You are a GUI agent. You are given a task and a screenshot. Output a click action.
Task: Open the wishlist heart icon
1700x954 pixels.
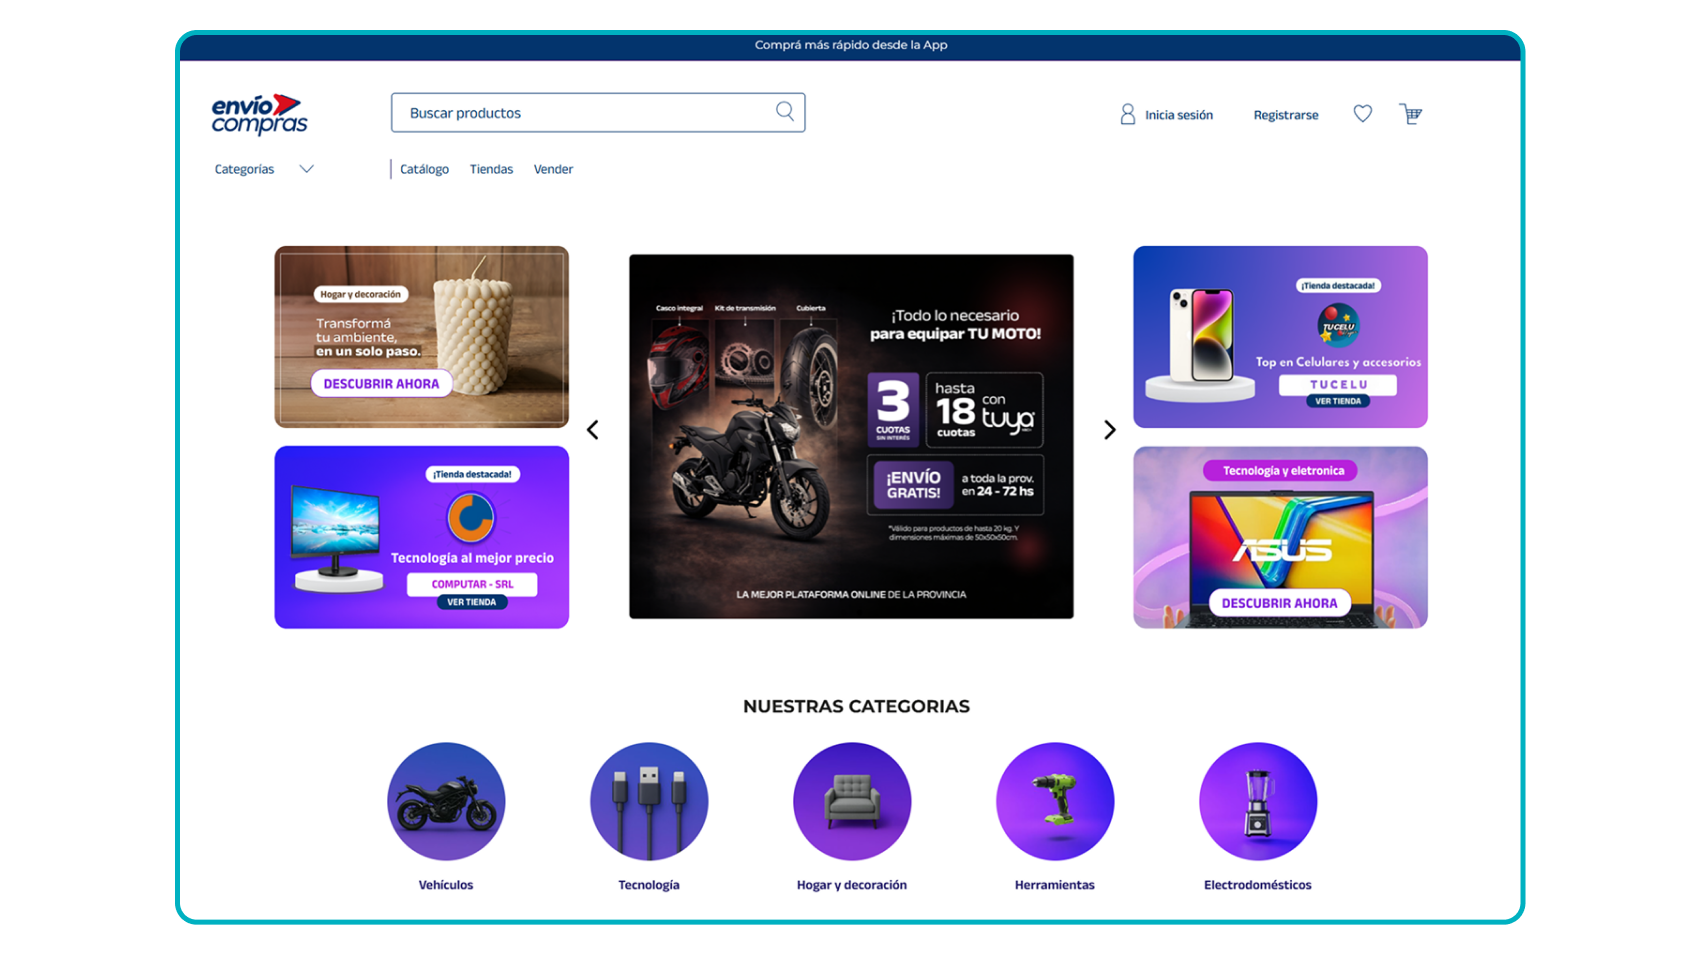pos(1362,114)
